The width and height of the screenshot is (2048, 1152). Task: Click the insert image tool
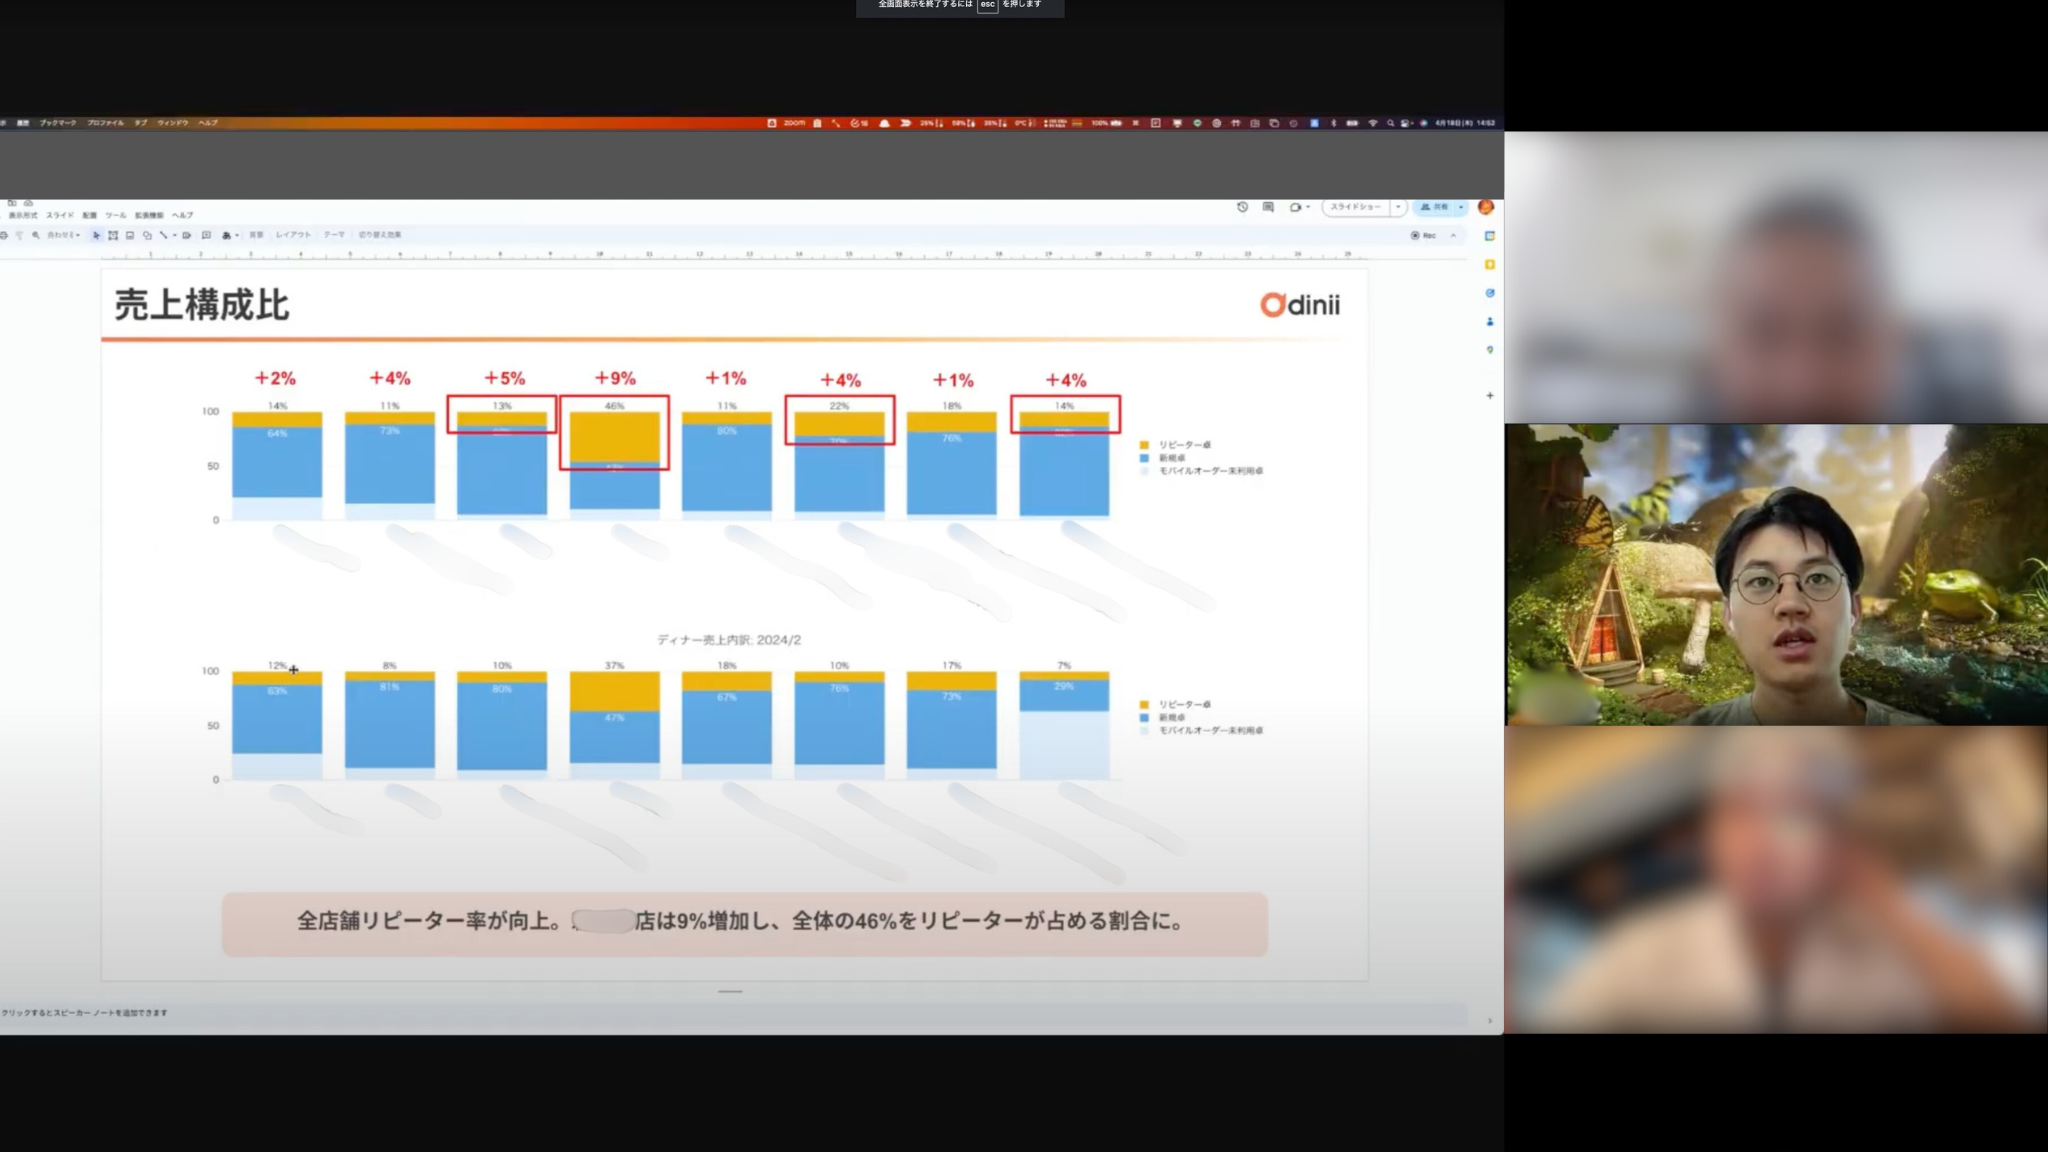click(x=130, y=235)
